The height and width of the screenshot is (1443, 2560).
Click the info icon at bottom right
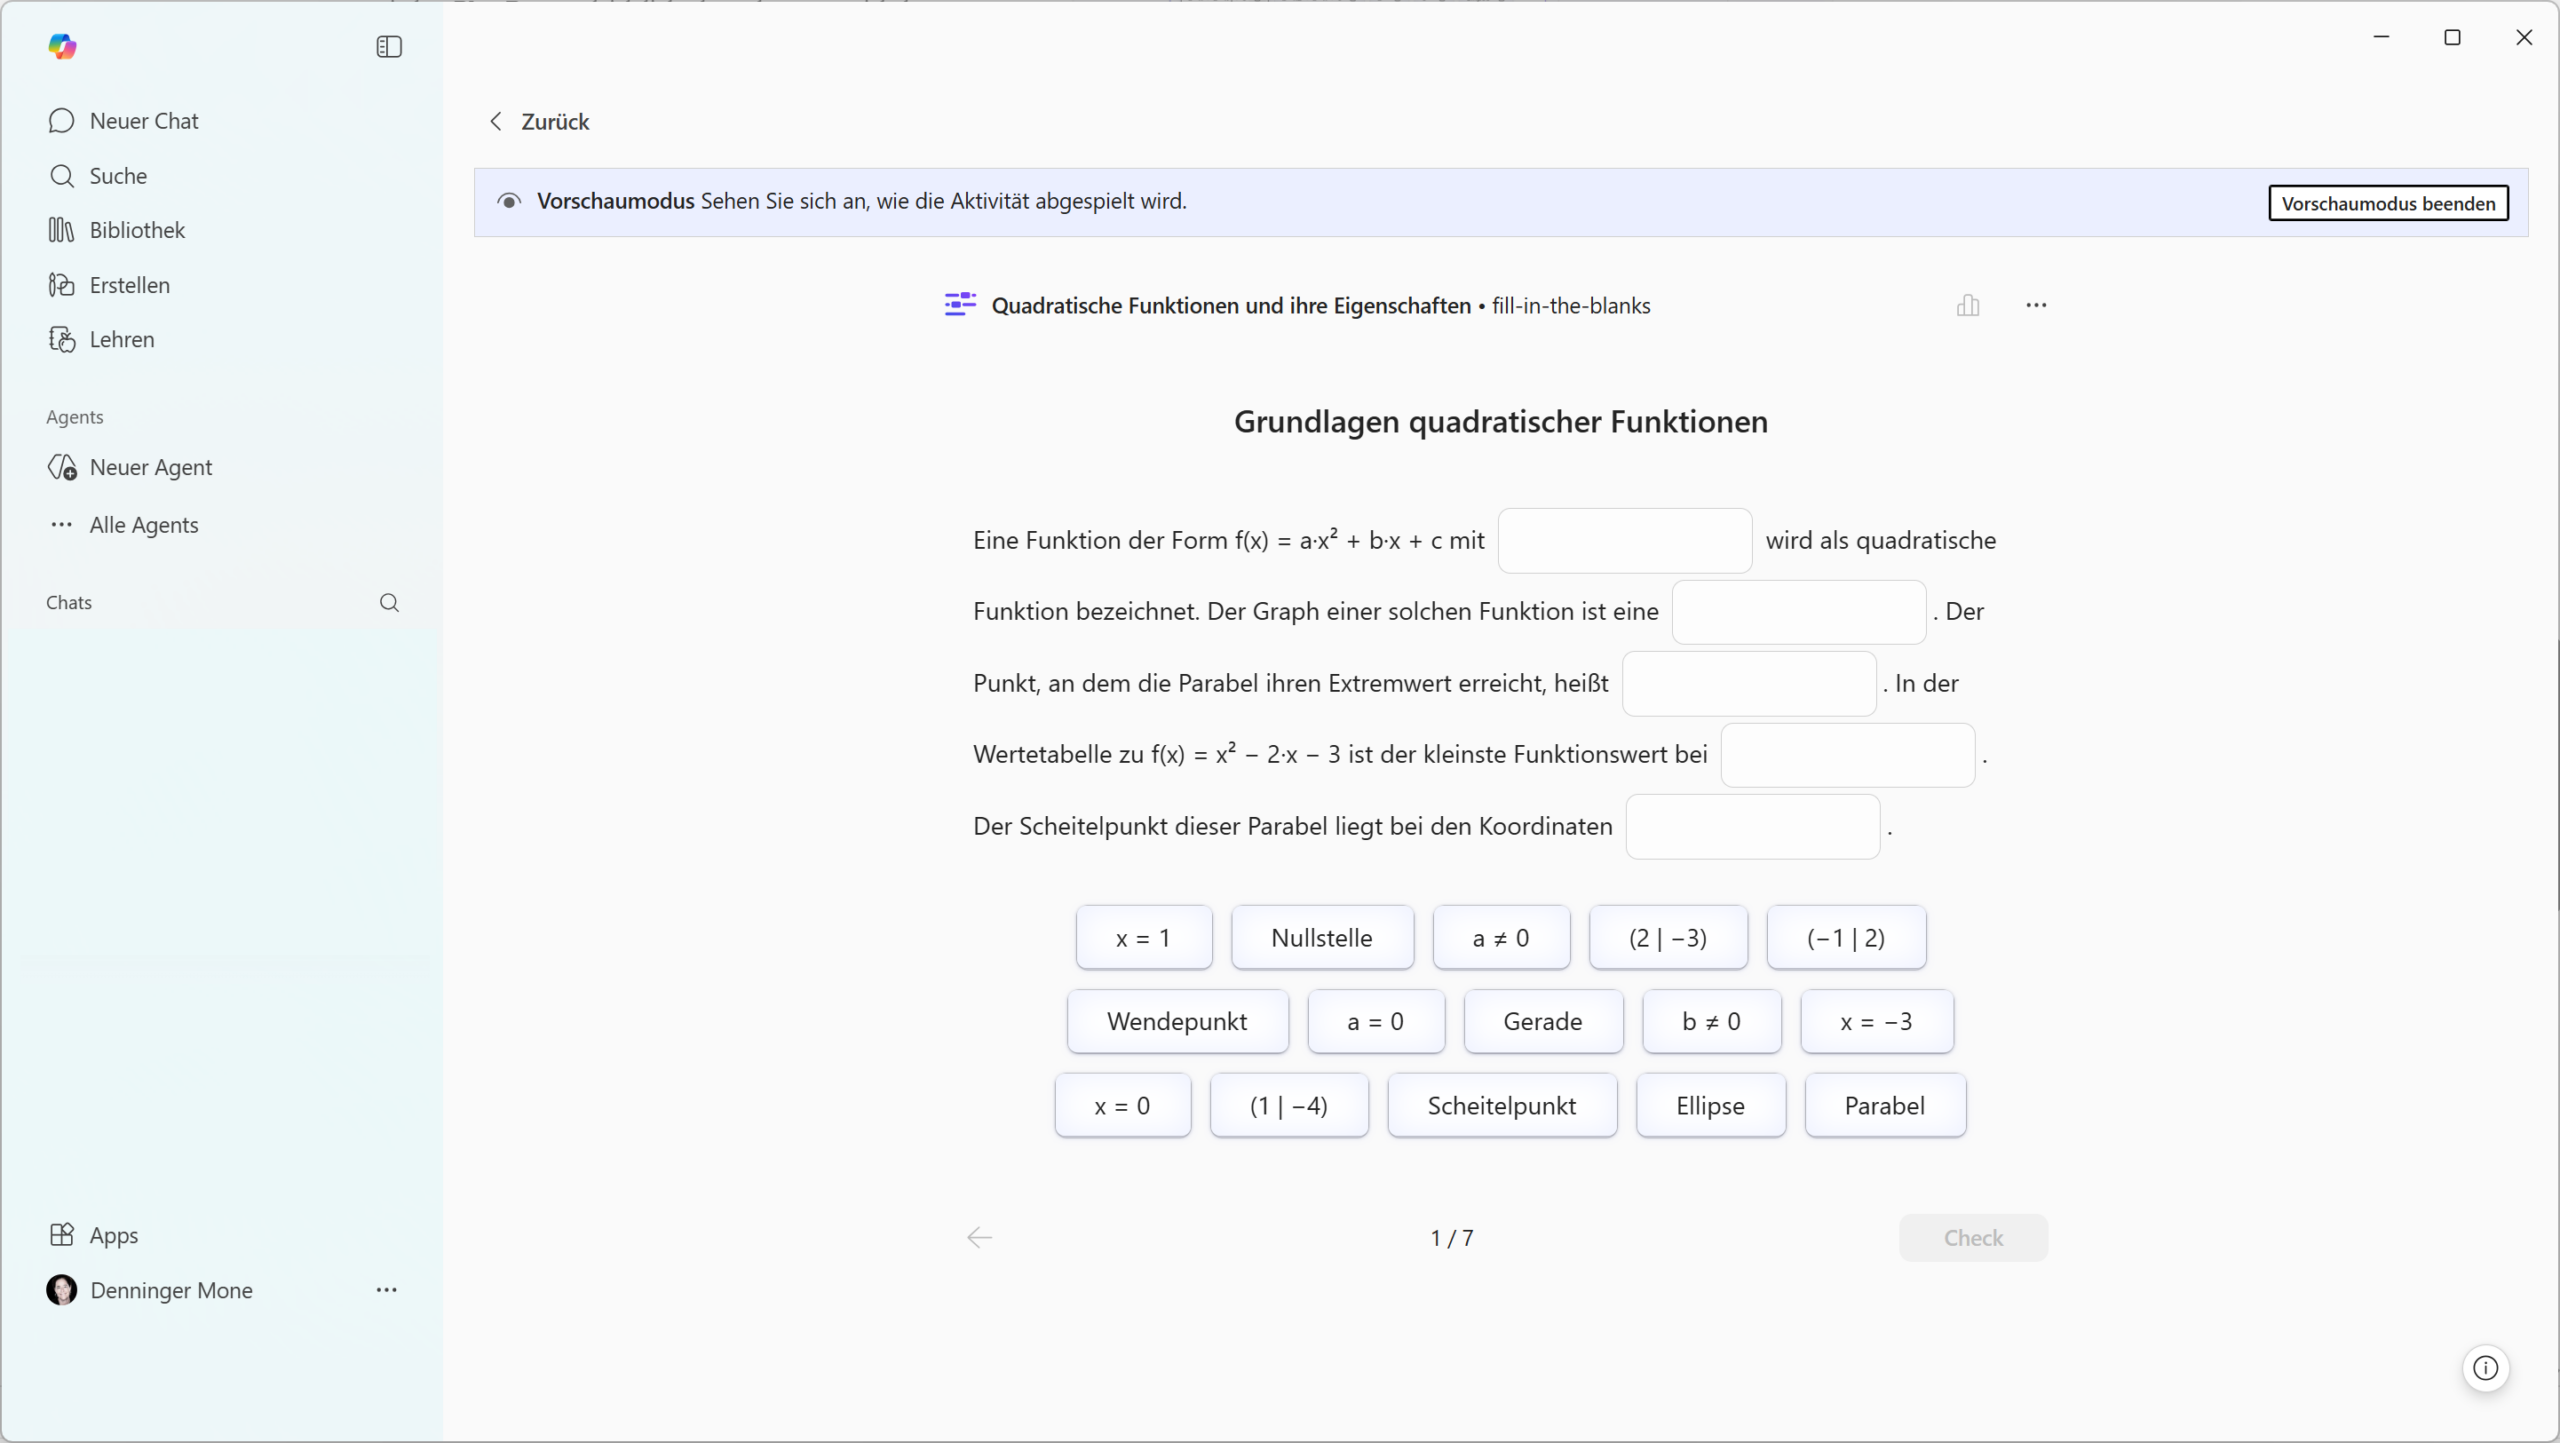[2485, 1368]
